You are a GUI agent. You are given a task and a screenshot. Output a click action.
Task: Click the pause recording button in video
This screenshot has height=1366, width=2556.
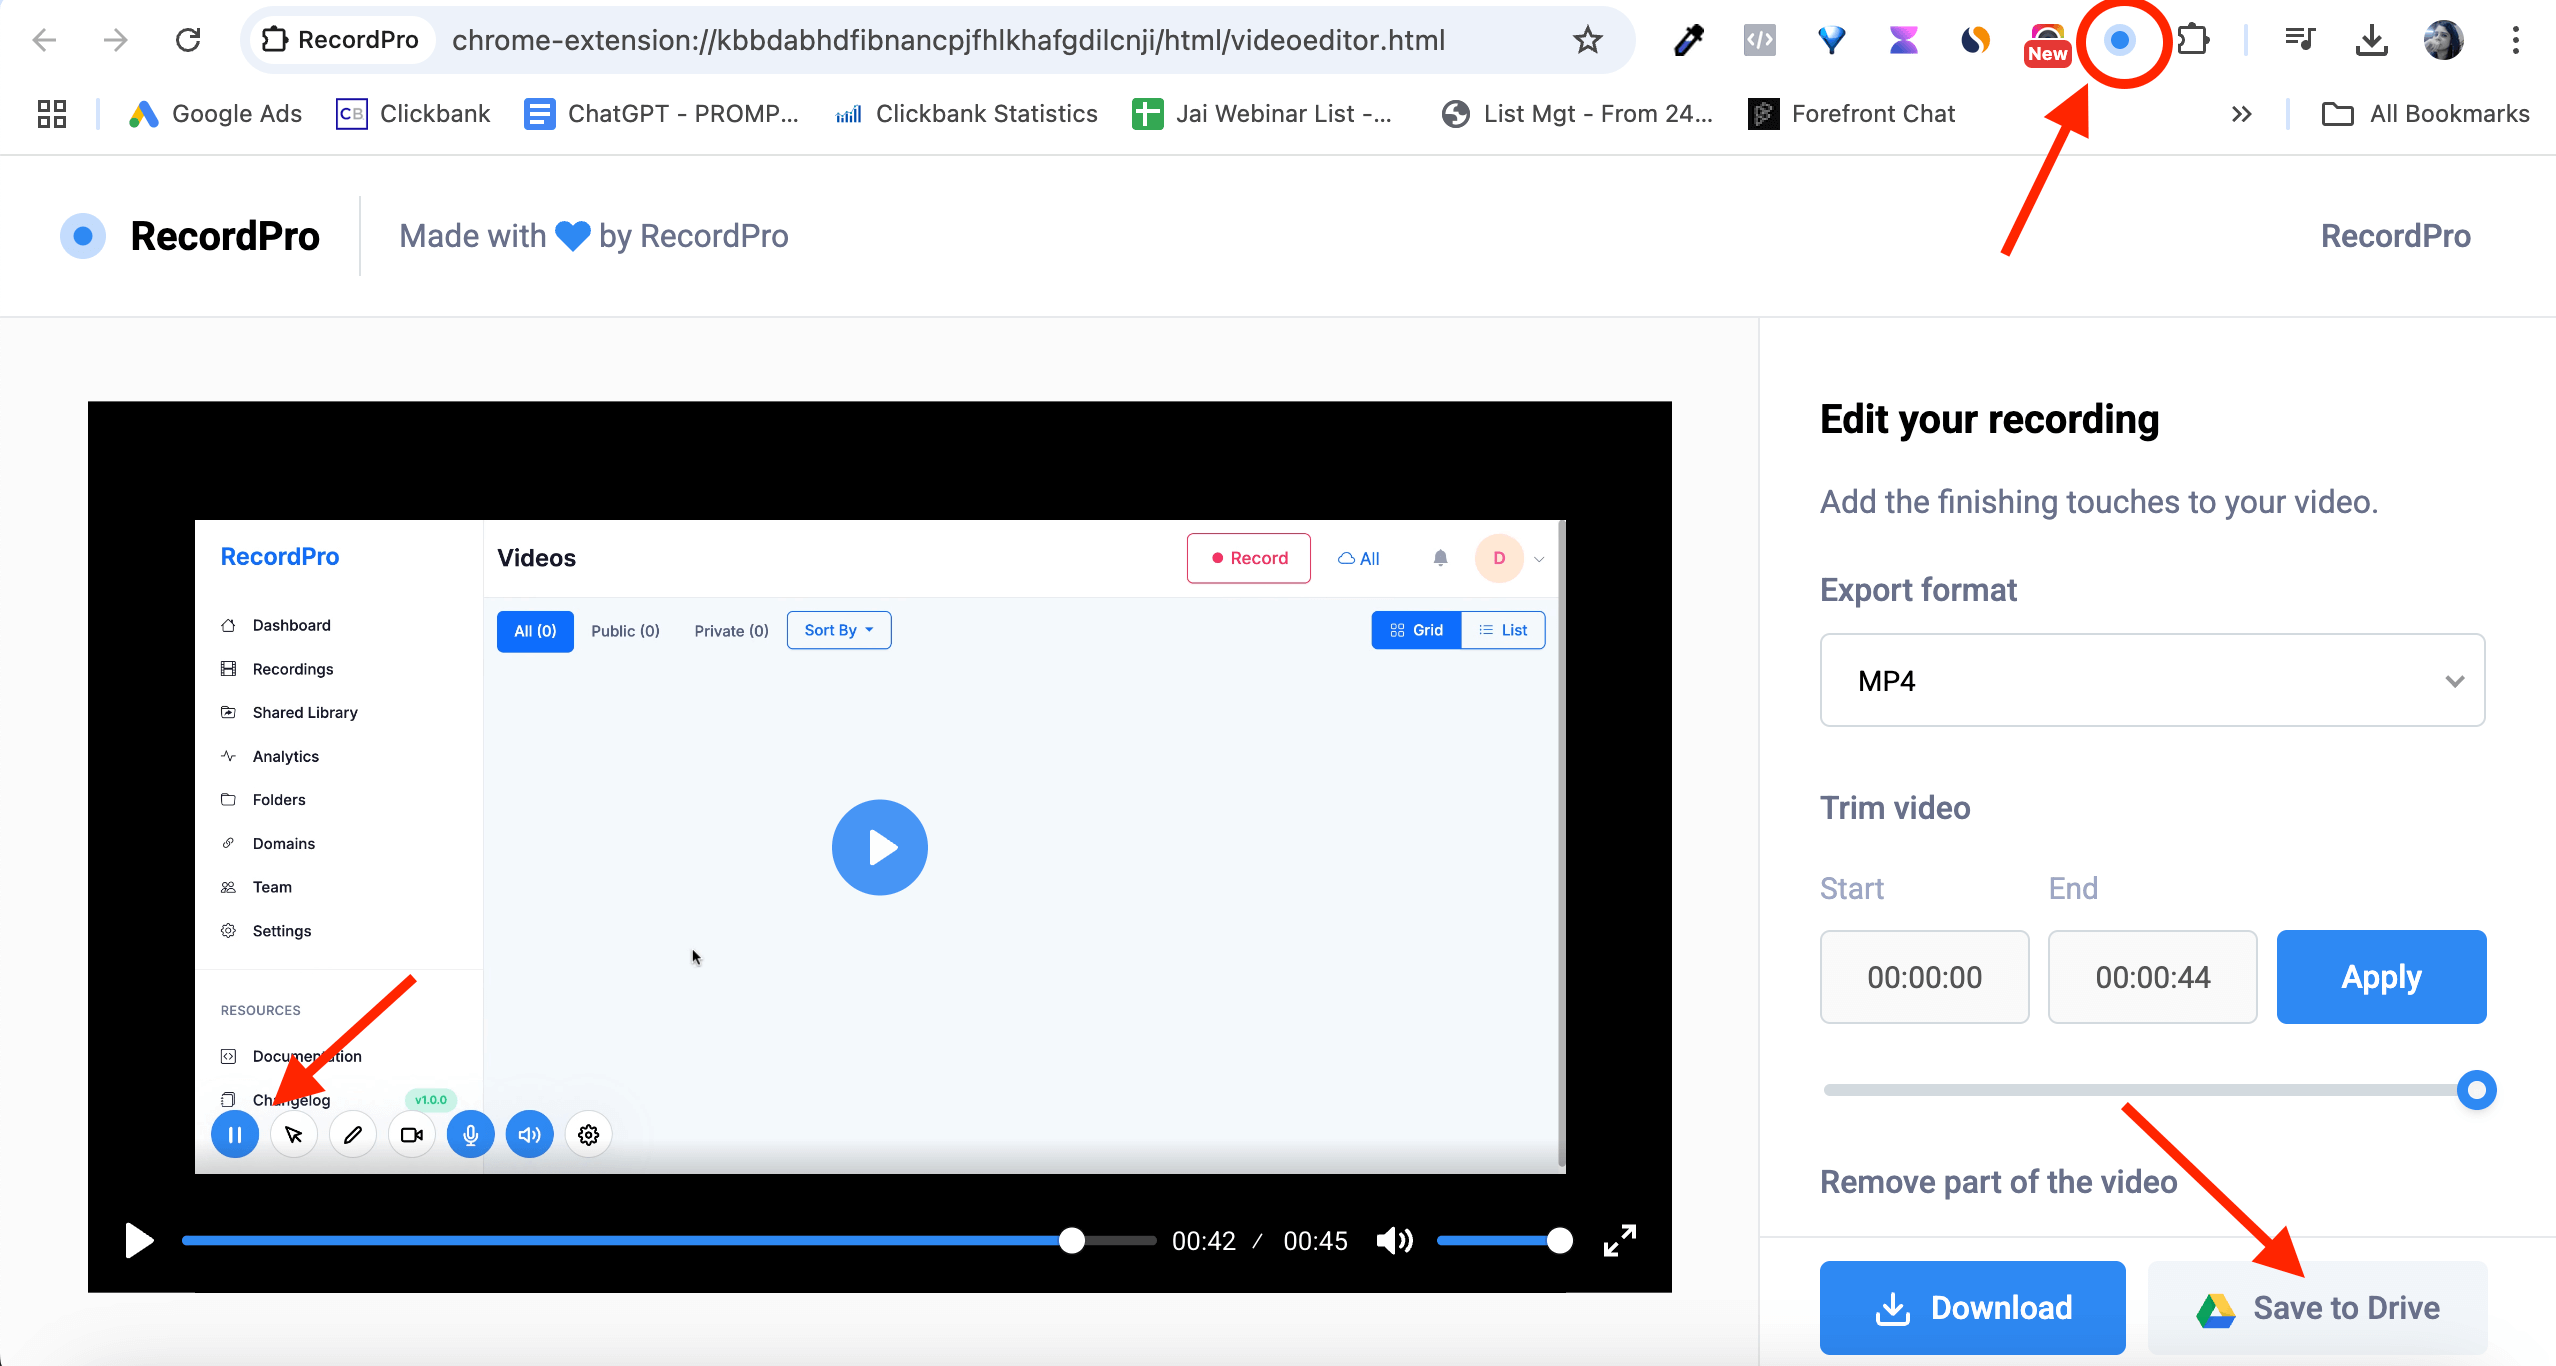[x=235, y=1134]
